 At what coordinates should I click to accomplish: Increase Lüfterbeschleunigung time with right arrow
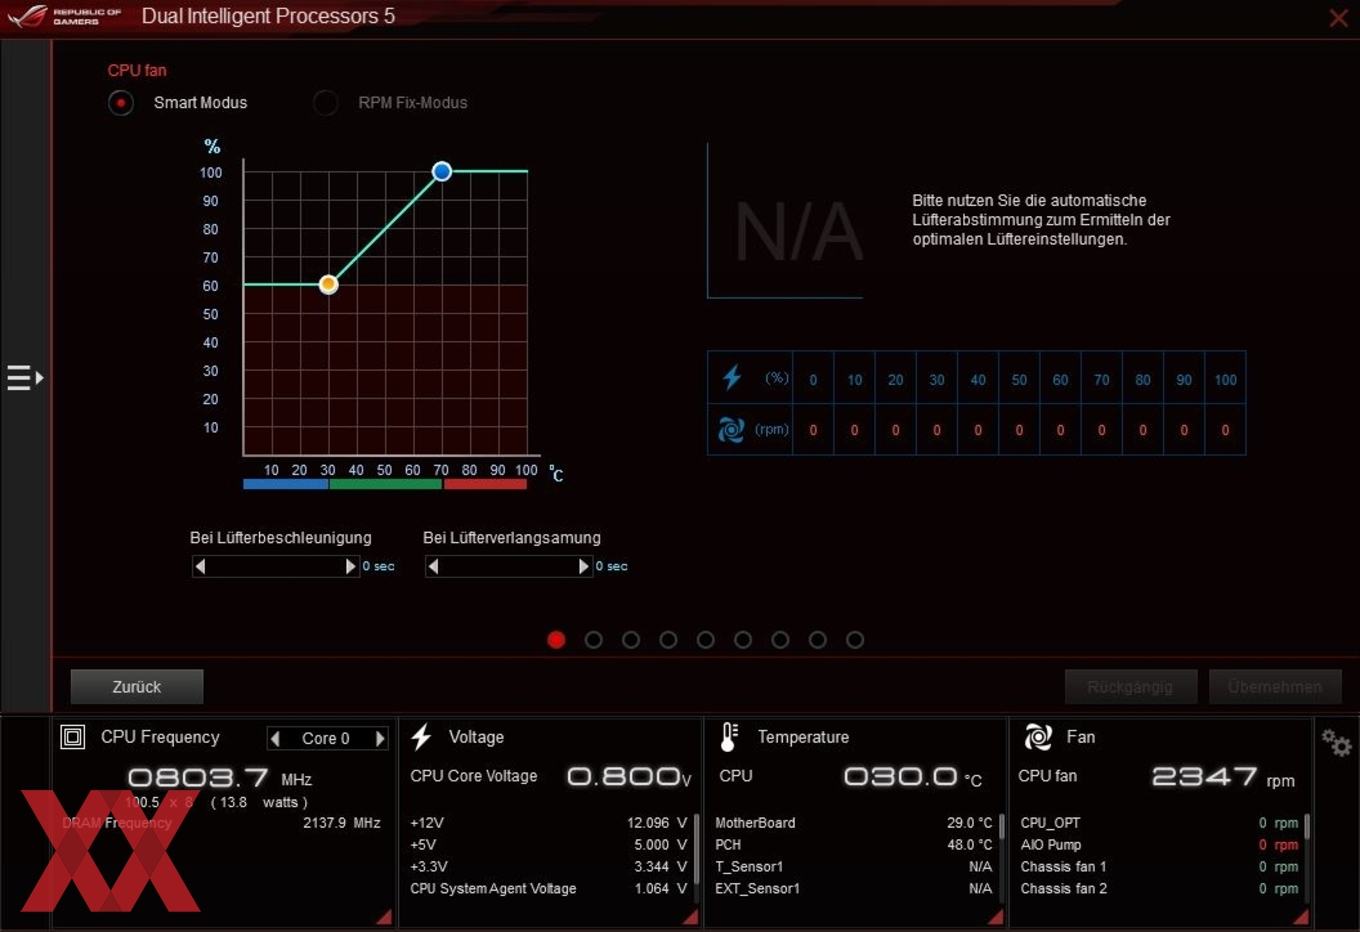(350, 566)
